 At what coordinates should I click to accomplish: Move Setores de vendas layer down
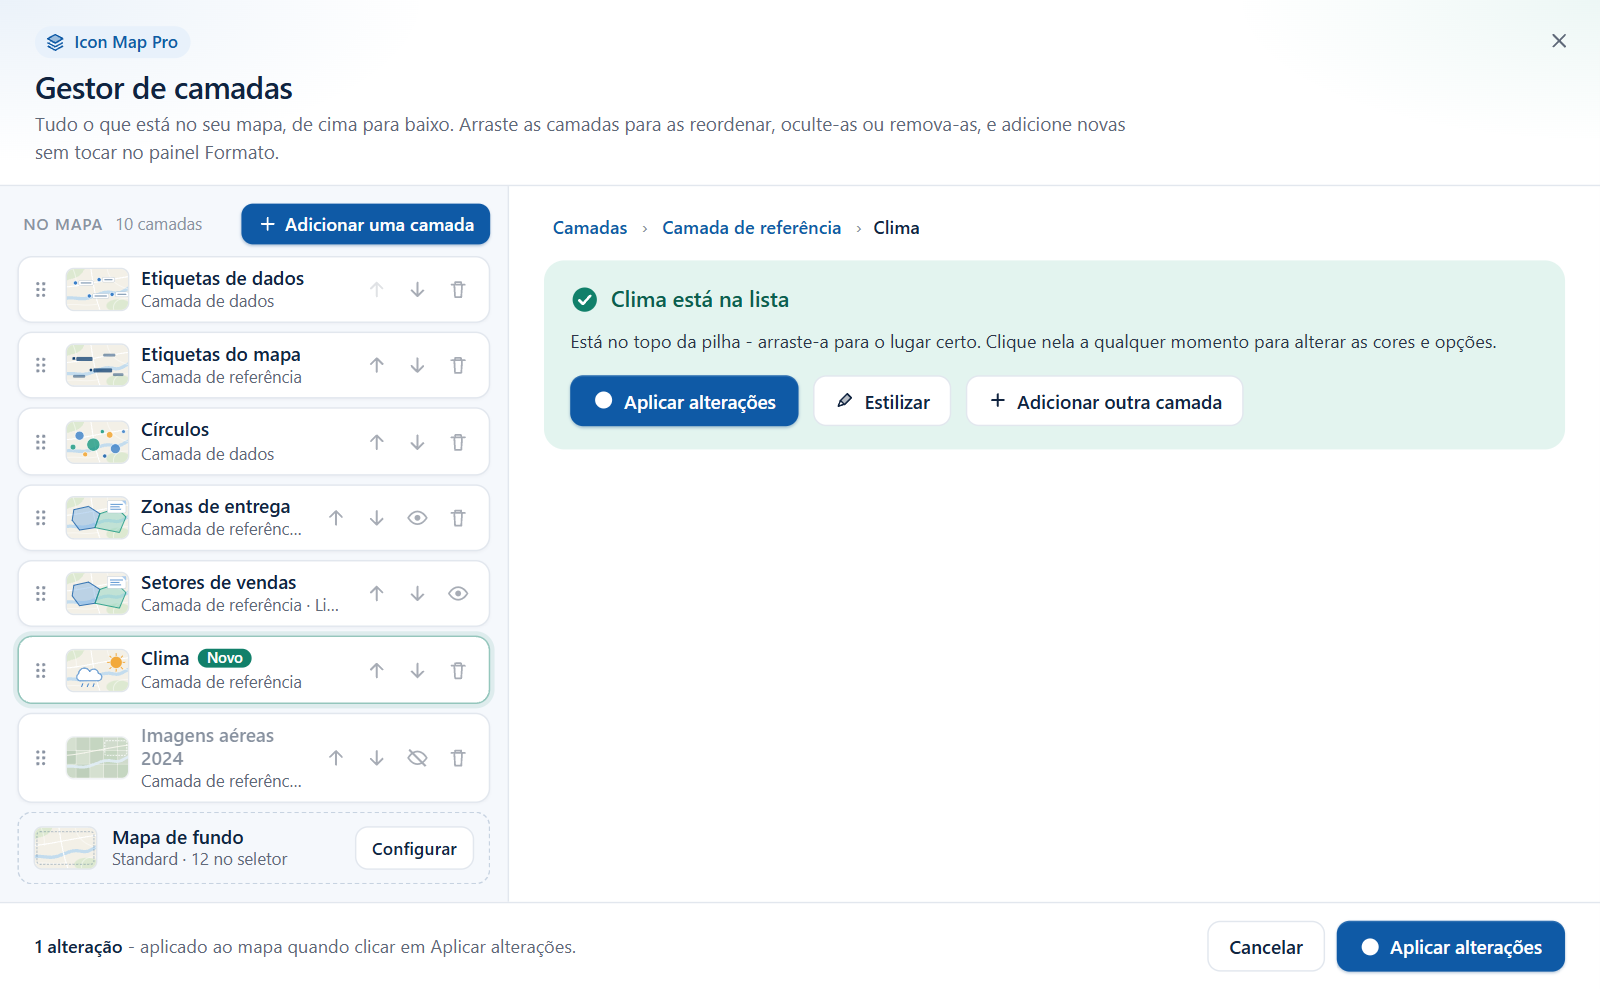tap(417, 594)
